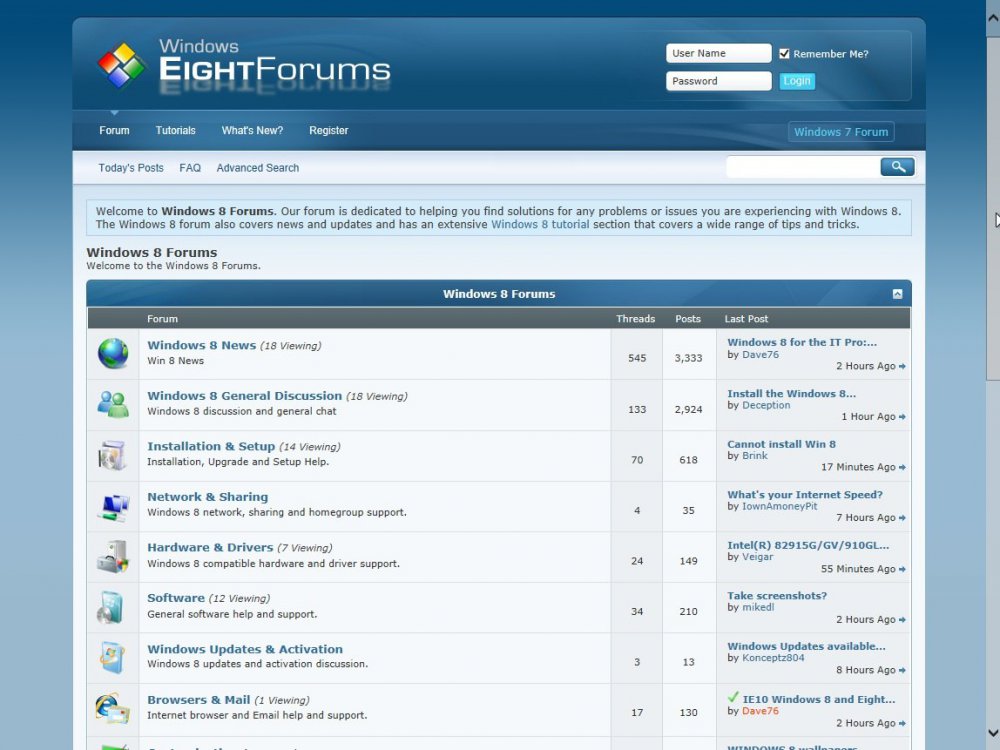Open the thread Cannot install Win 8

click(780, 444)
